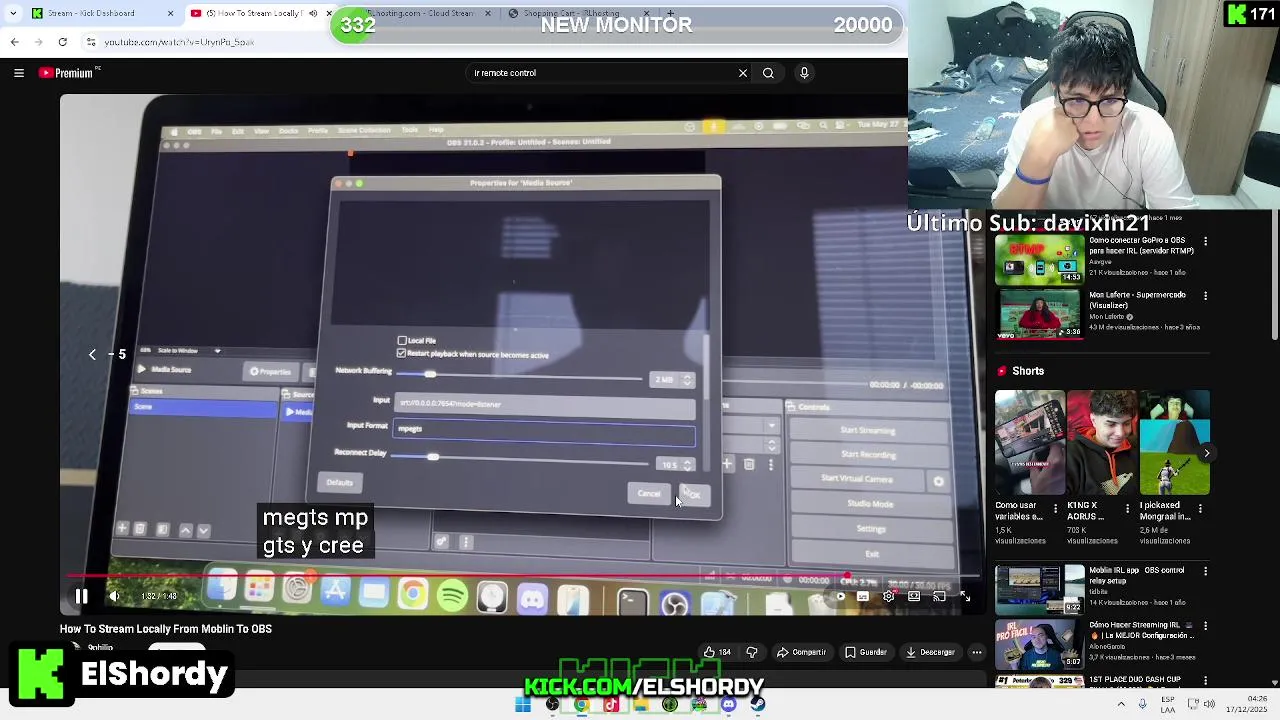Go back in the browser
Screen dimensions: 1280x720
pyautogui.click(x=14, y=42)
